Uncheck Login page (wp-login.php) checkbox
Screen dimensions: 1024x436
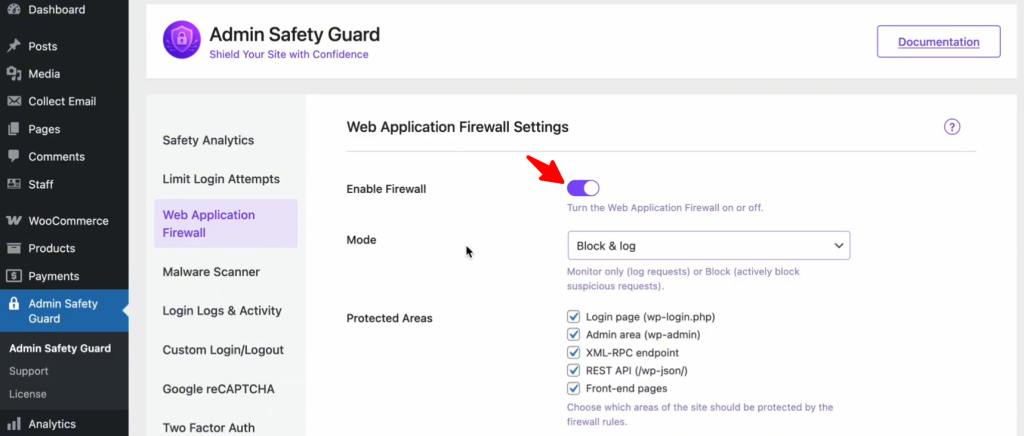pos(574,317)
